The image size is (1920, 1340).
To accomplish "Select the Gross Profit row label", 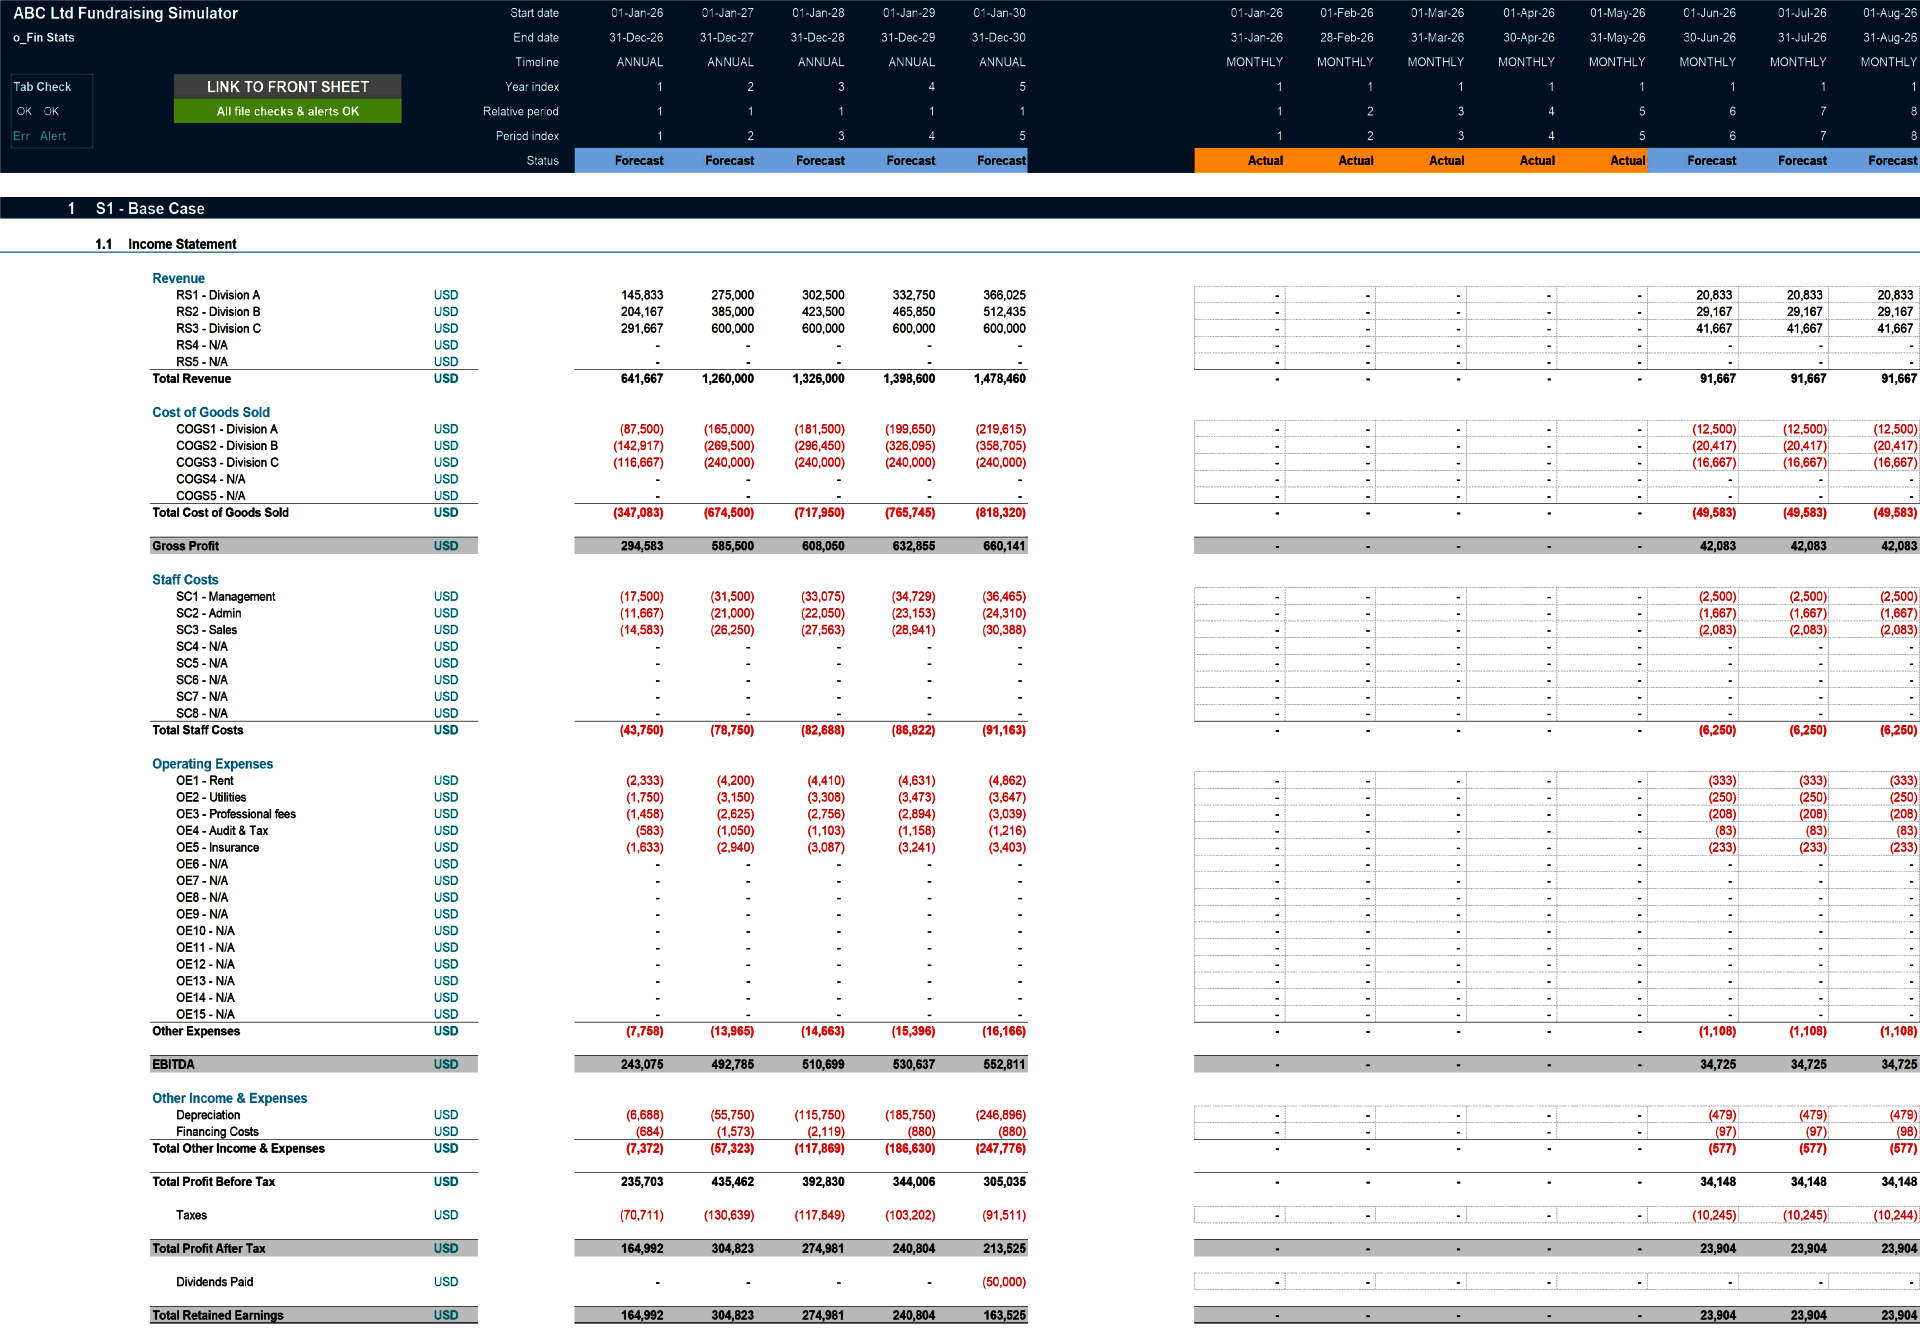I will point(185,546).
